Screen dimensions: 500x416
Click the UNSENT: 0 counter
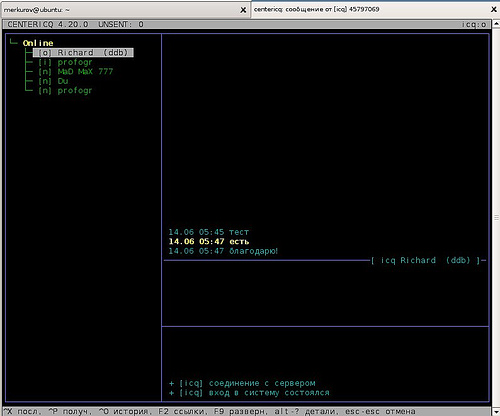pyautogui.click(x=121, y=24)
